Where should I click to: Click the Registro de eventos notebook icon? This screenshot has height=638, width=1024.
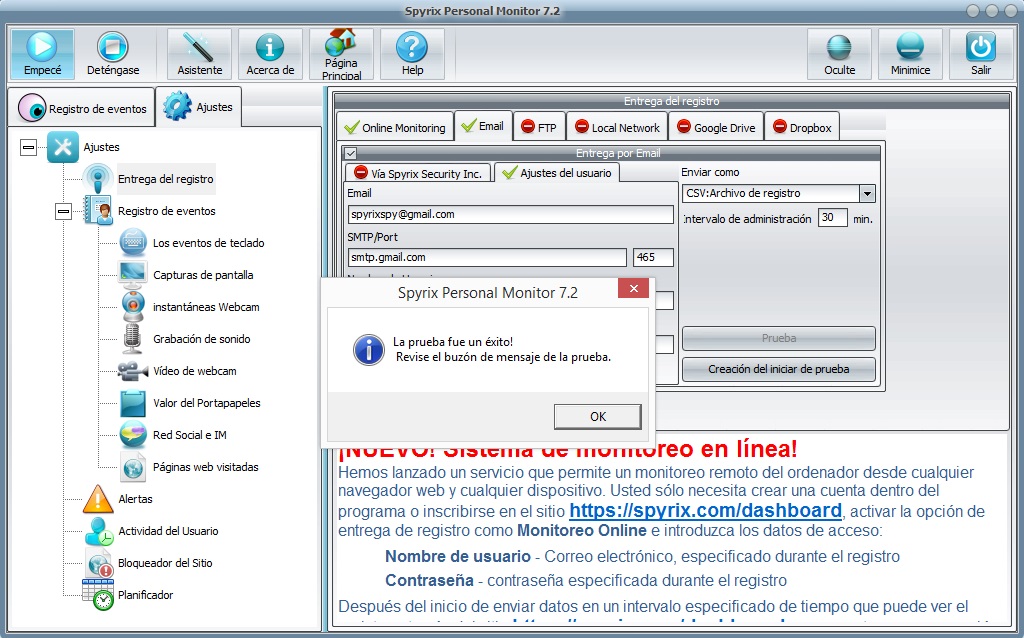[x=98, y=211]
